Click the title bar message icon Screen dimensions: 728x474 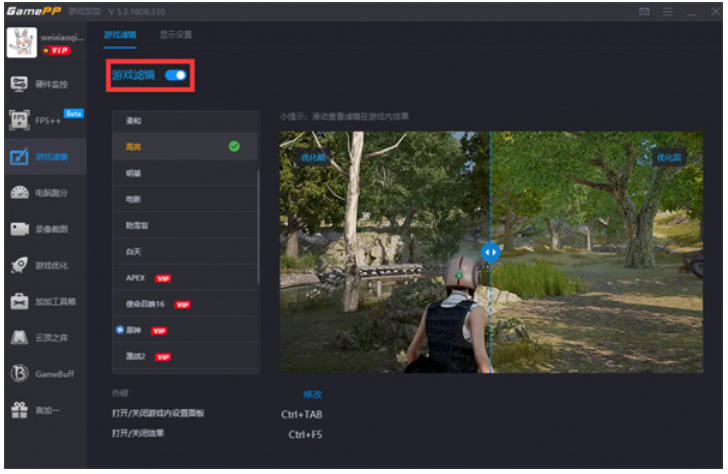tap(644, 11)
